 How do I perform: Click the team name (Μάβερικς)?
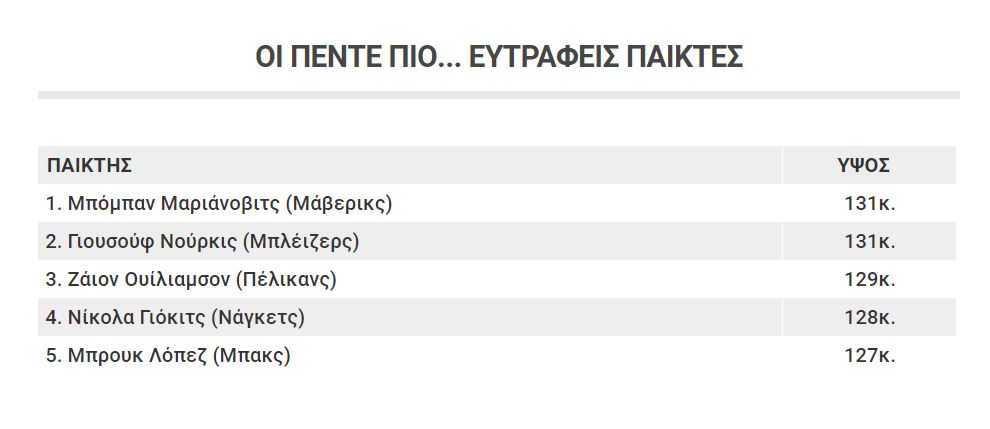pyautogui.click(x=338, y=205)
